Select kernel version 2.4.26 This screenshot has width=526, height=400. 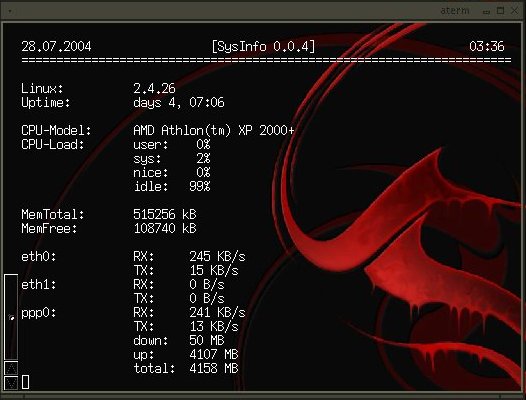coord(154,89)
